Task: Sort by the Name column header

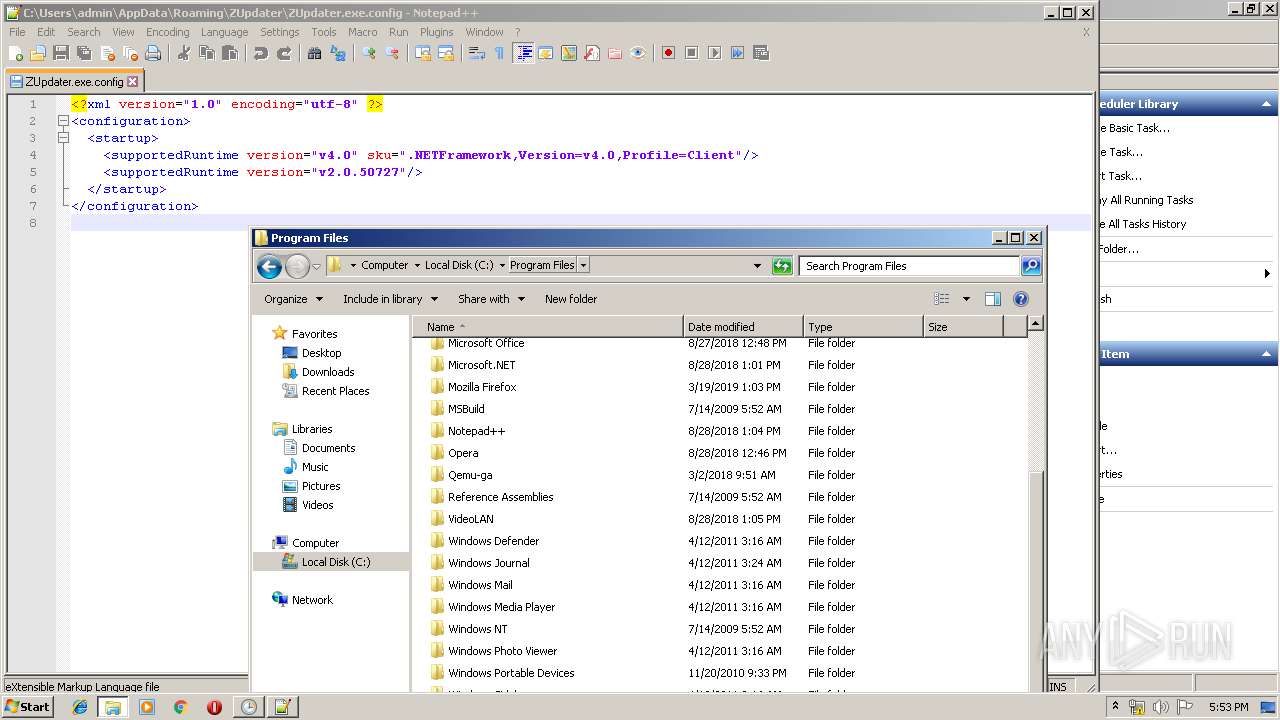Action: tap(548, 327)
